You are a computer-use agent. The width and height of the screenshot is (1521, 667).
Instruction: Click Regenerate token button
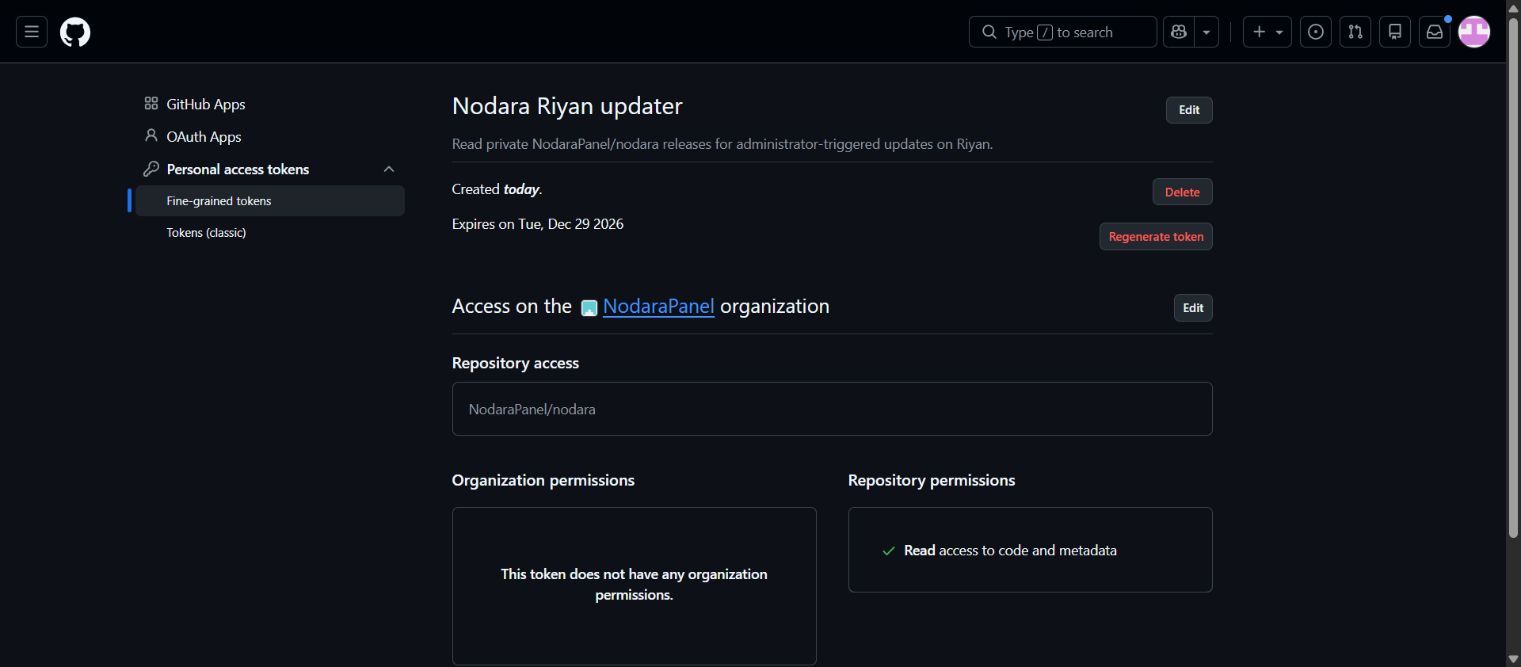pos(1156,237)
